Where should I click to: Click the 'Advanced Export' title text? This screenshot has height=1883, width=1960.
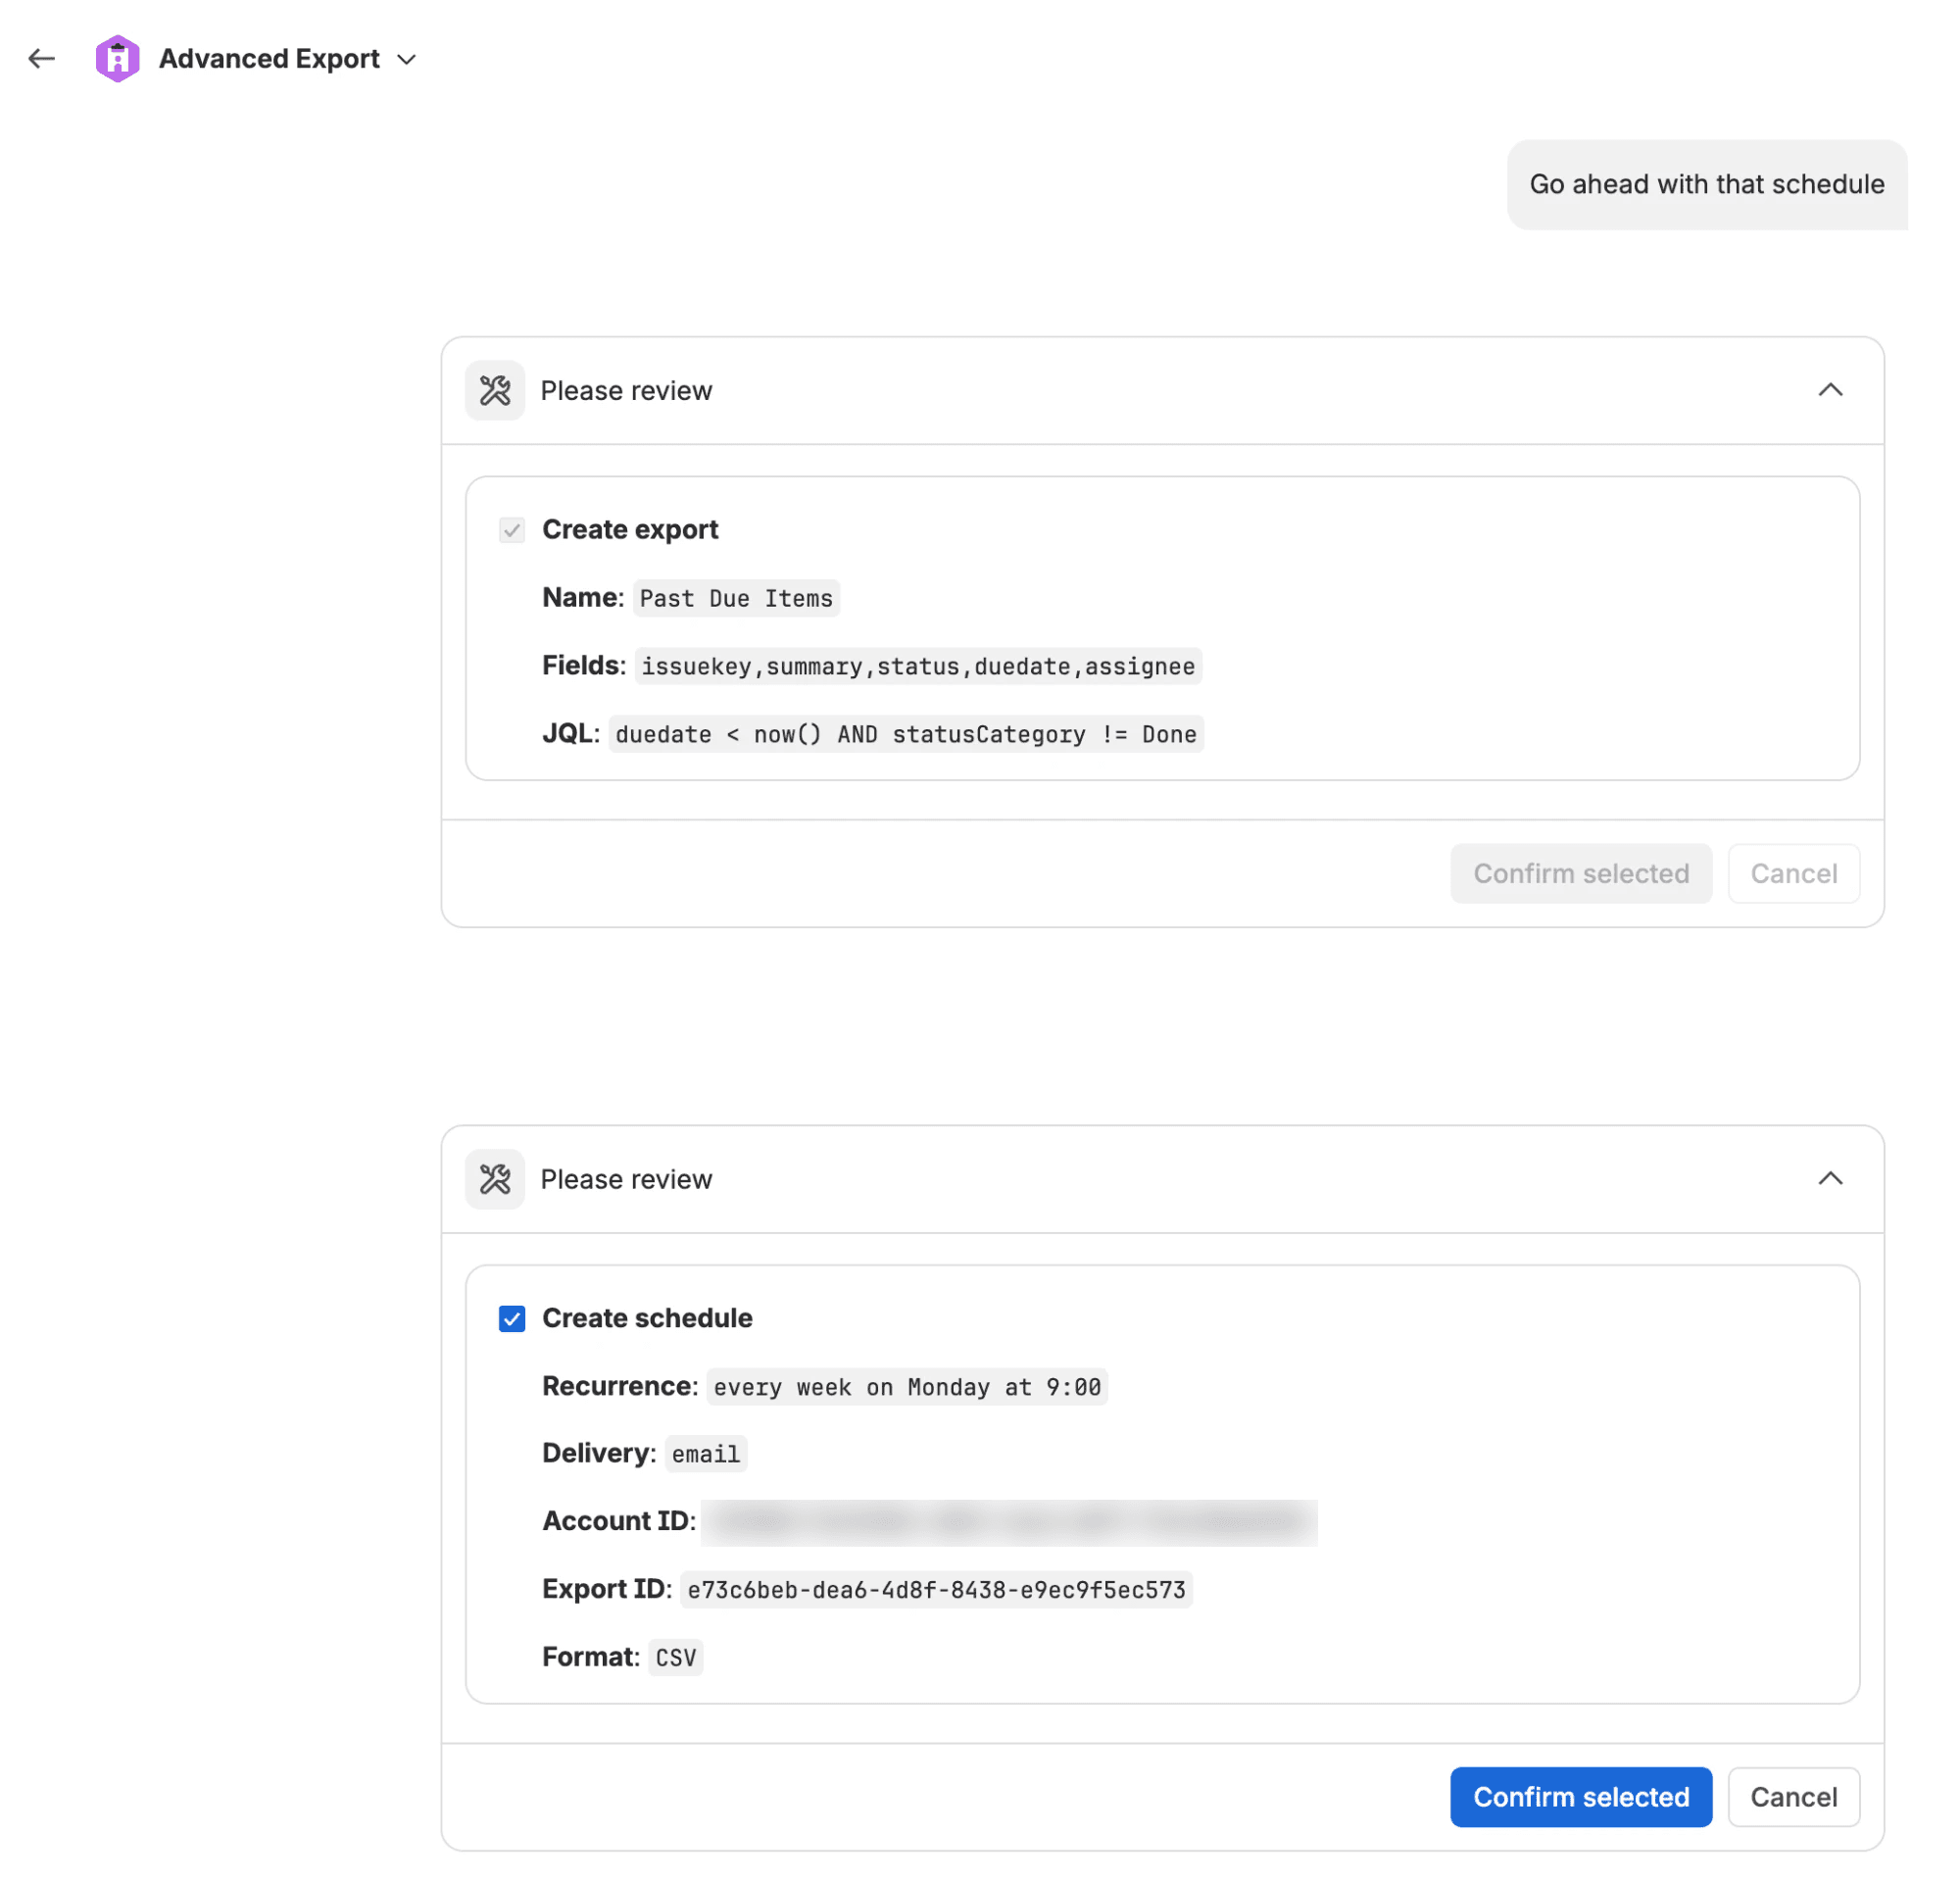[x=270, y=59]
